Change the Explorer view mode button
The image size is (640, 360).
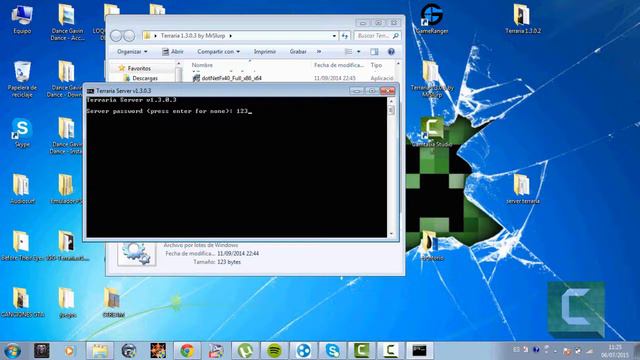click(348, 52)
